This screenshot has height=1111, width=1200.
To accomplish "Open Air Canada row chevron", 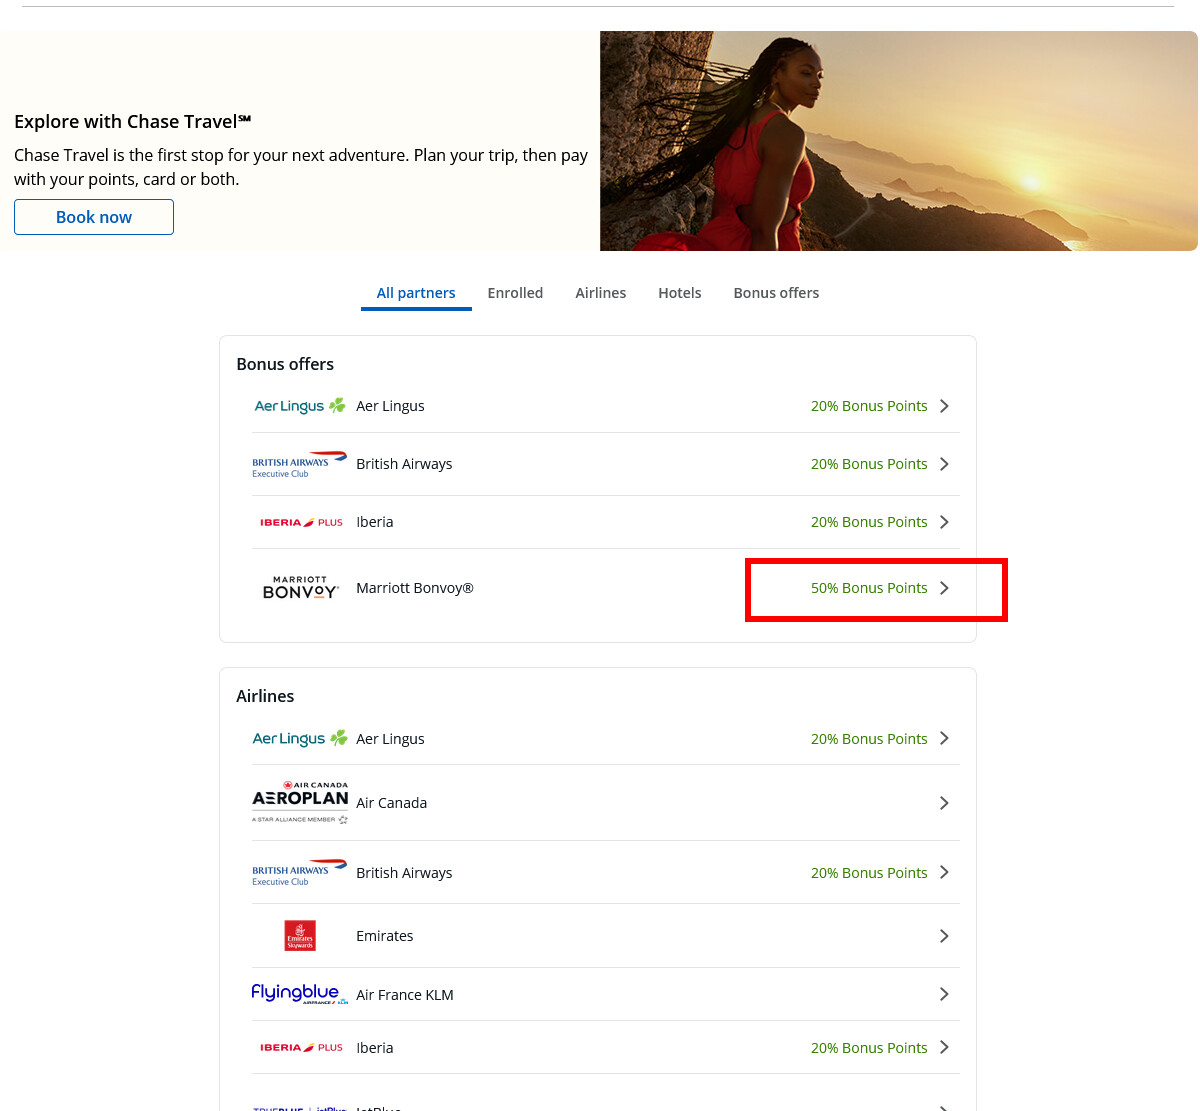I will pyautogui.click(x=944, y=803).
